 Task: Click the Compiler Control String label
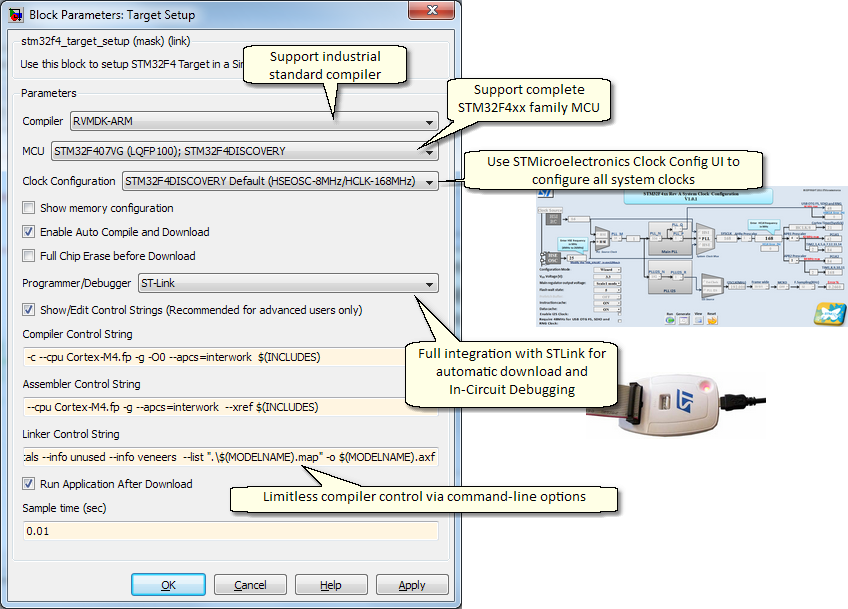77,334
